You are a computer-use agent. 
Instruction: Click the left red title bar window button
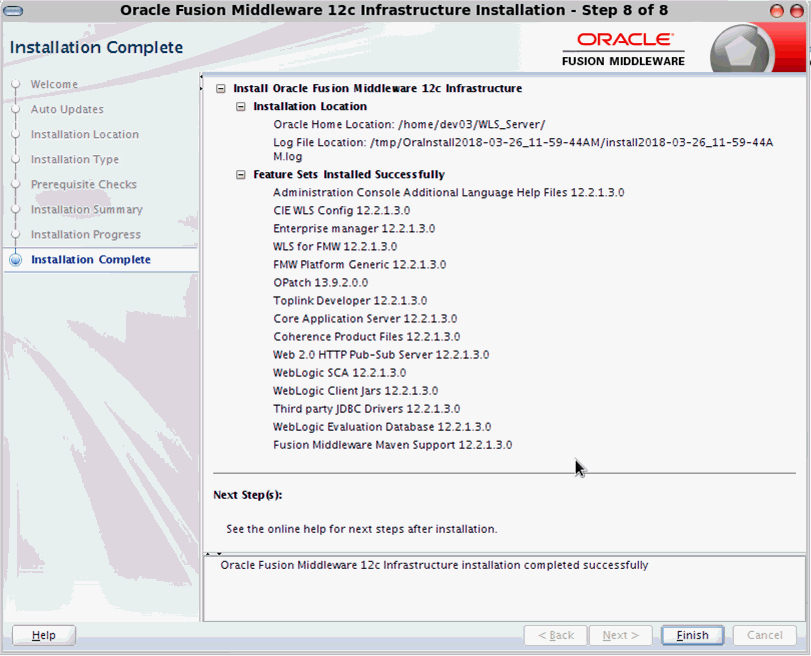(x=777, y=11)
